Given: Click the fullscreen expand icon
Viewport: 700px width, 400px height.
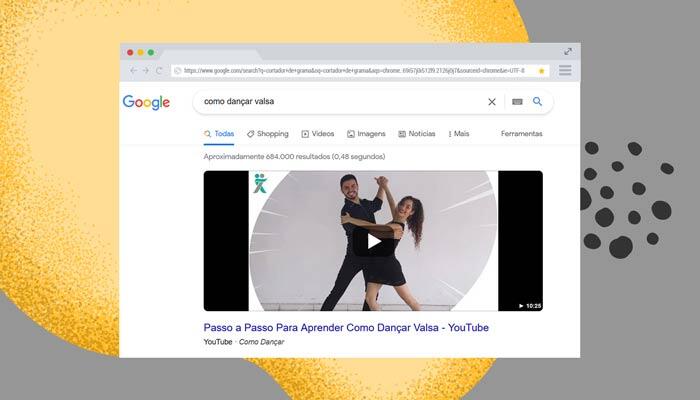Looking at the screenshot, I should (568, 51).
